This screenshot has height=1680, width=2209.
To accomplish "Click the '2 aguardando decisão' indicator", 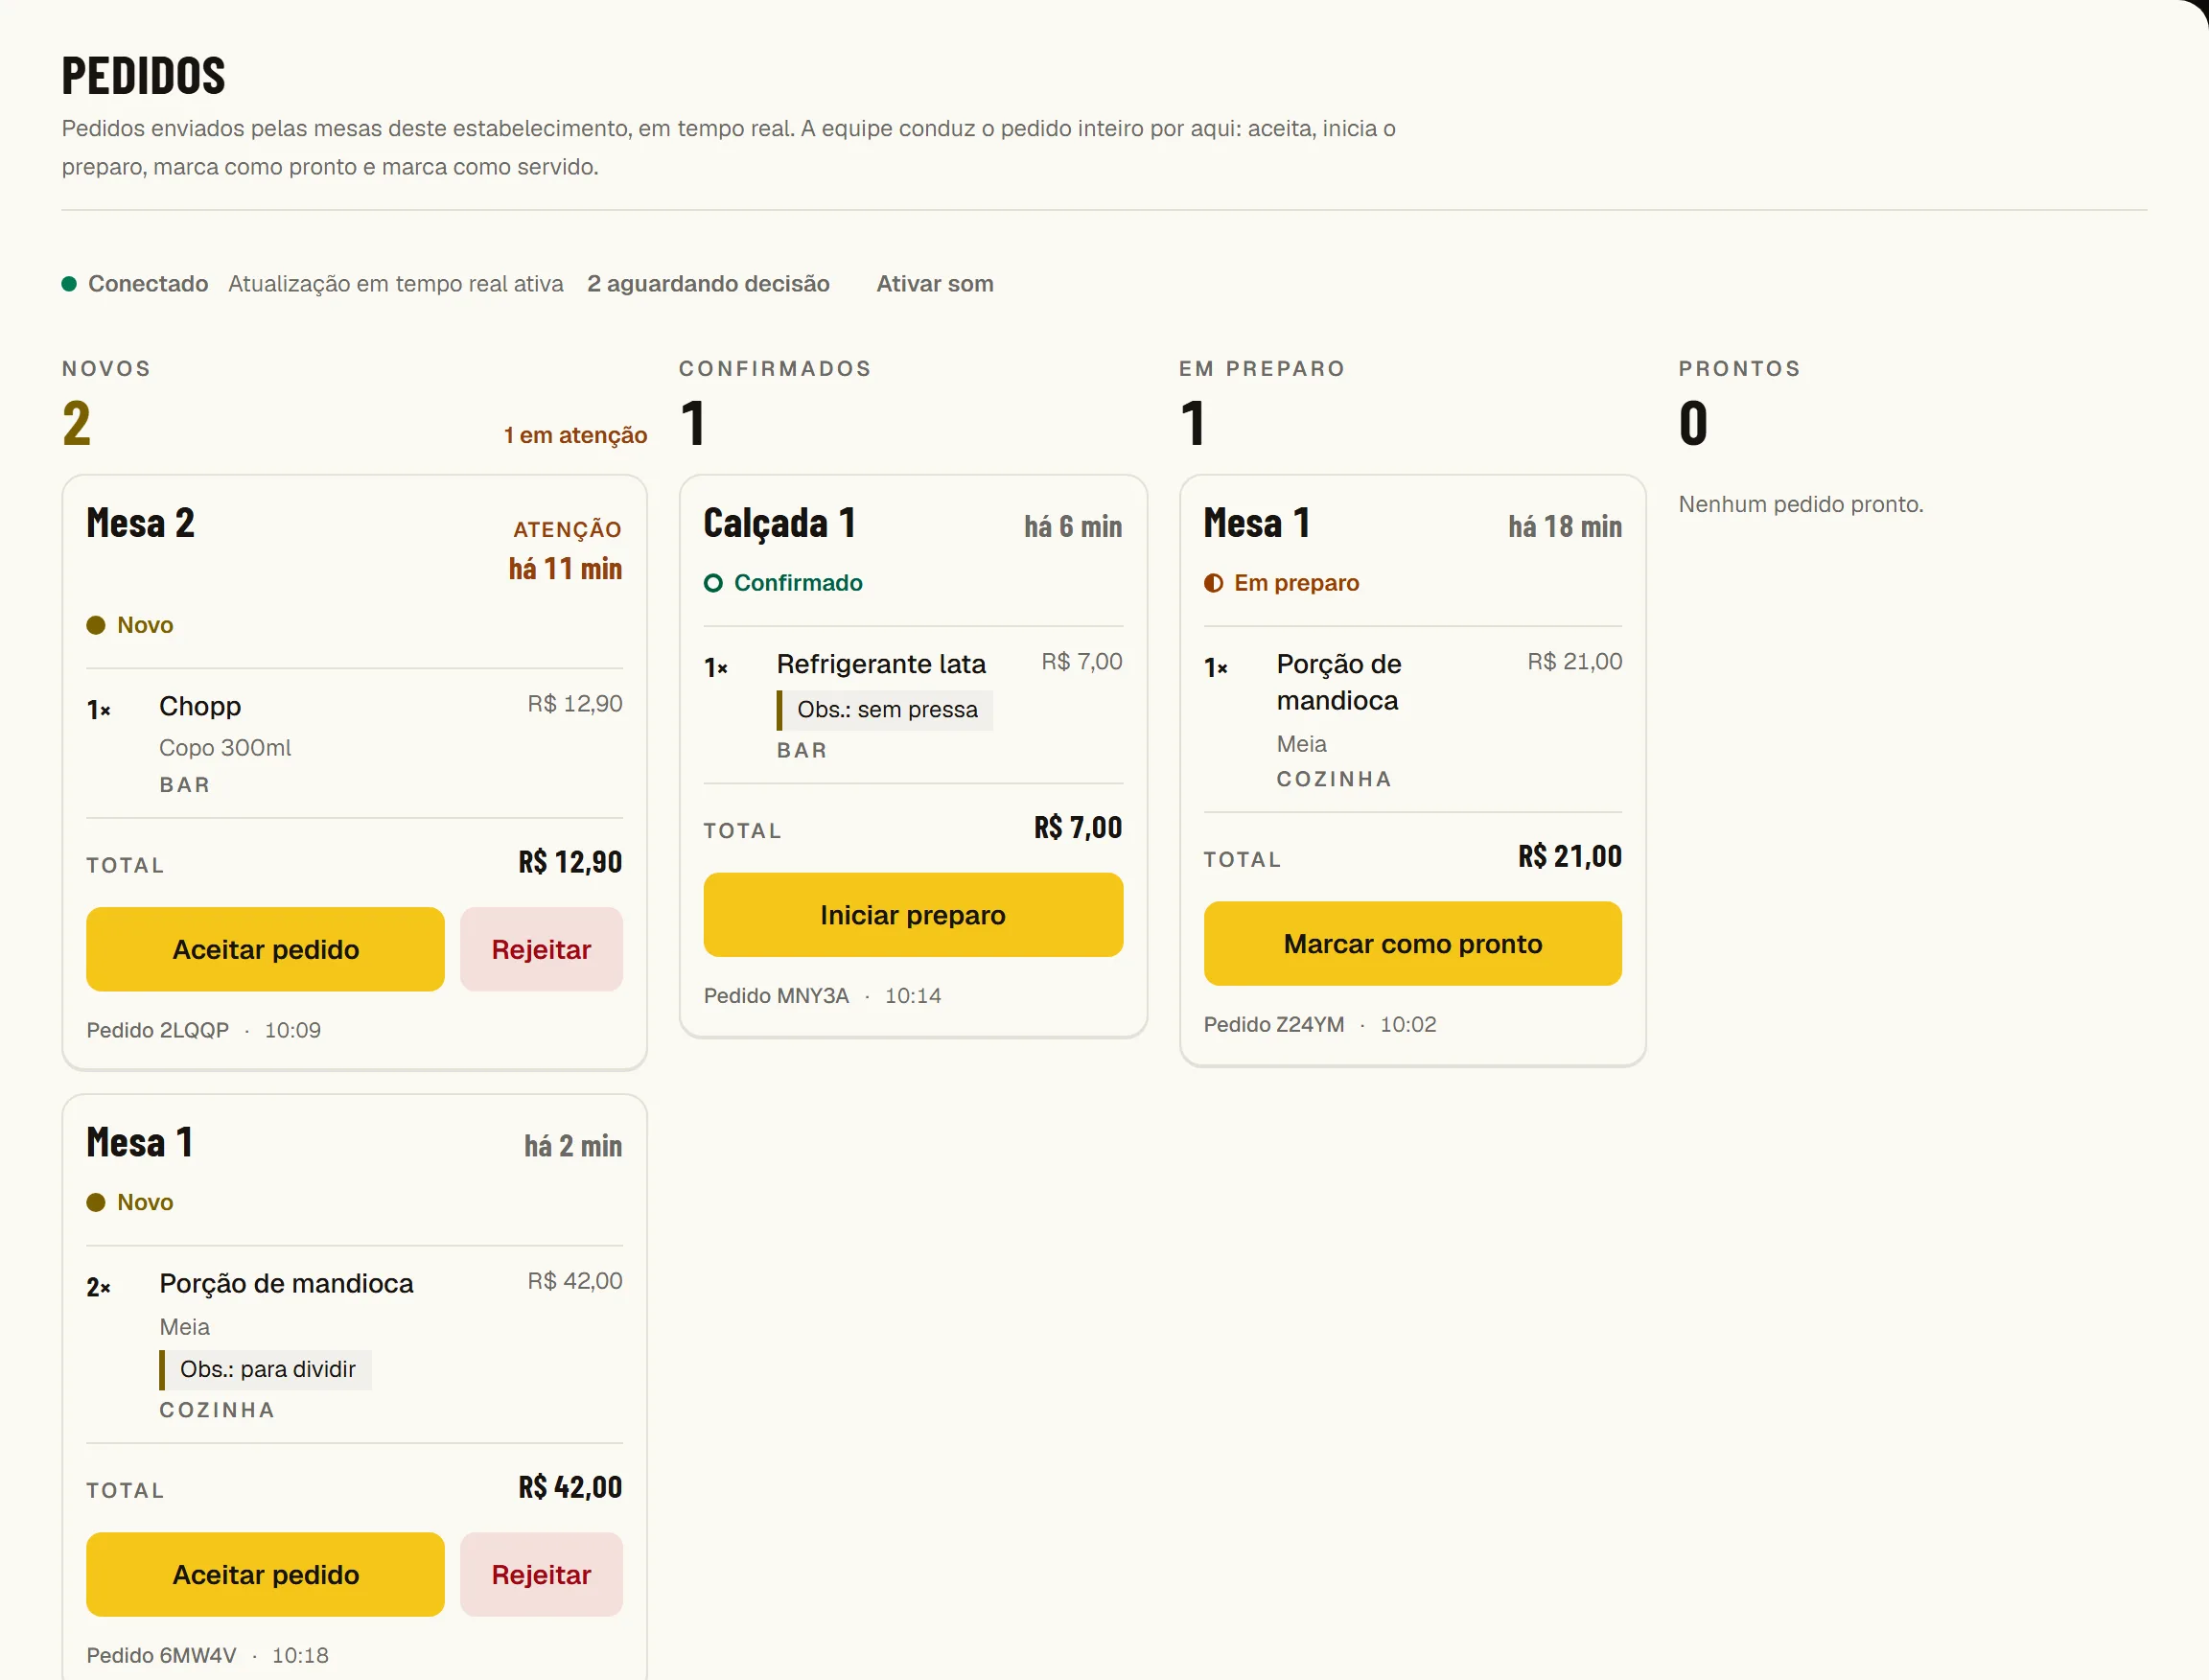I will coord(708,284).
